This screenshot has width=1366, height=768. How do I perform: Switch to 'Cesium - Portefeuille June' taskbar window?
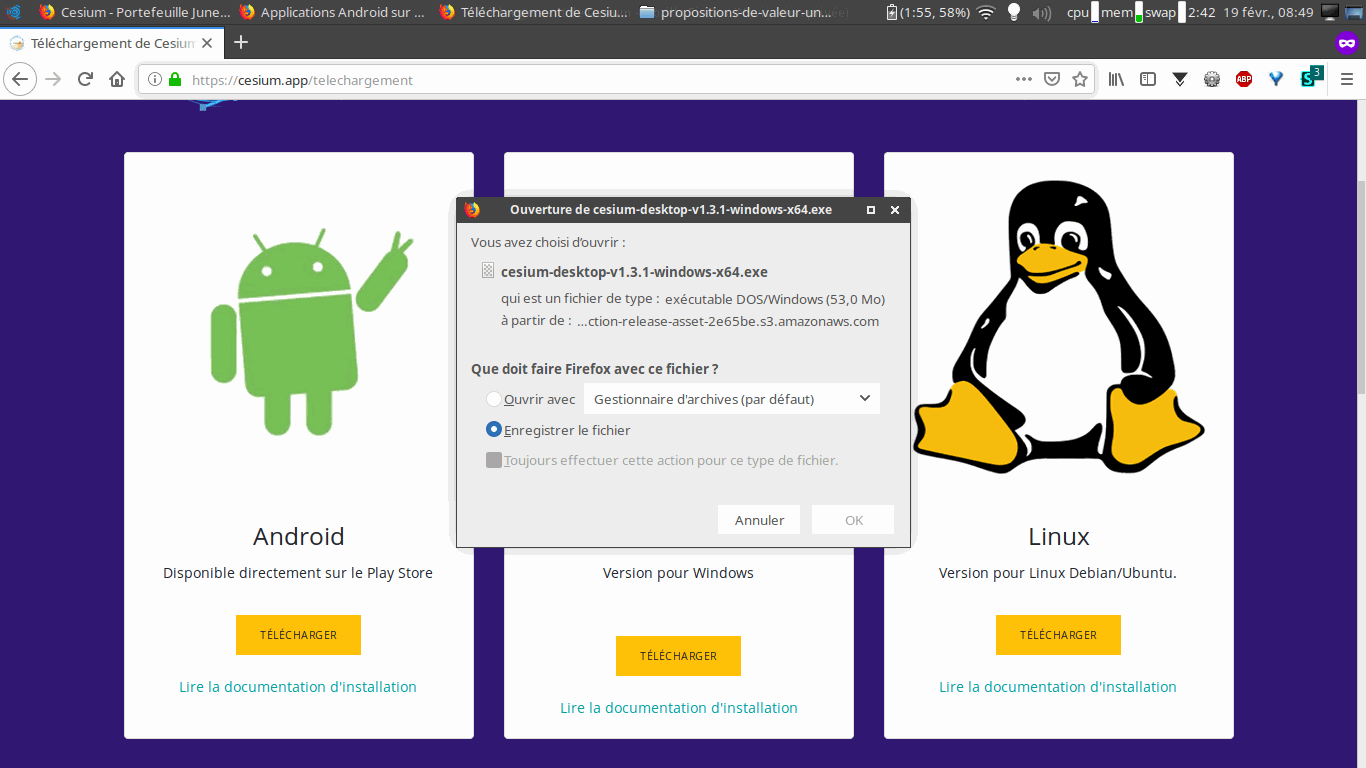[x=134, y=12]
